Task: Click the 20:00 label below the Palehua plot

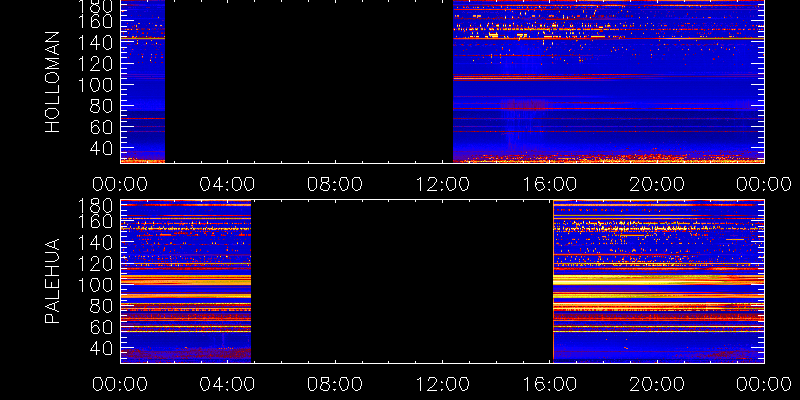Action: (x=657, y=384)
